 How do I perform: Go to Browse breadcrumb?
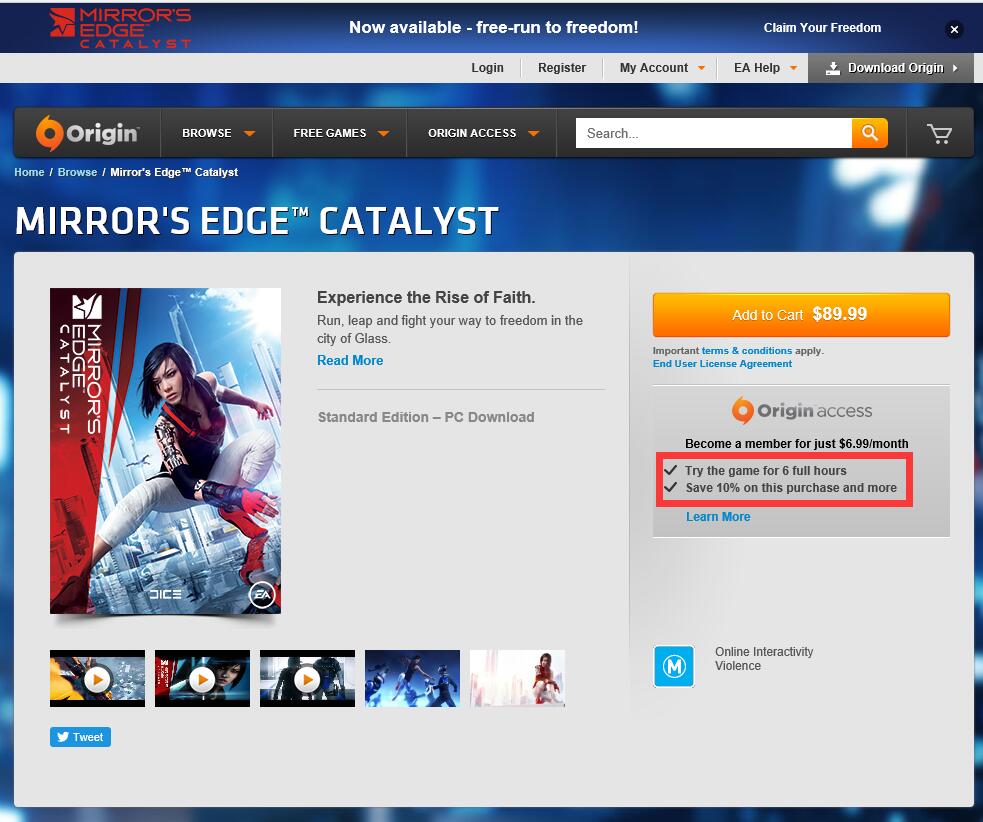[x=77, y=172]
